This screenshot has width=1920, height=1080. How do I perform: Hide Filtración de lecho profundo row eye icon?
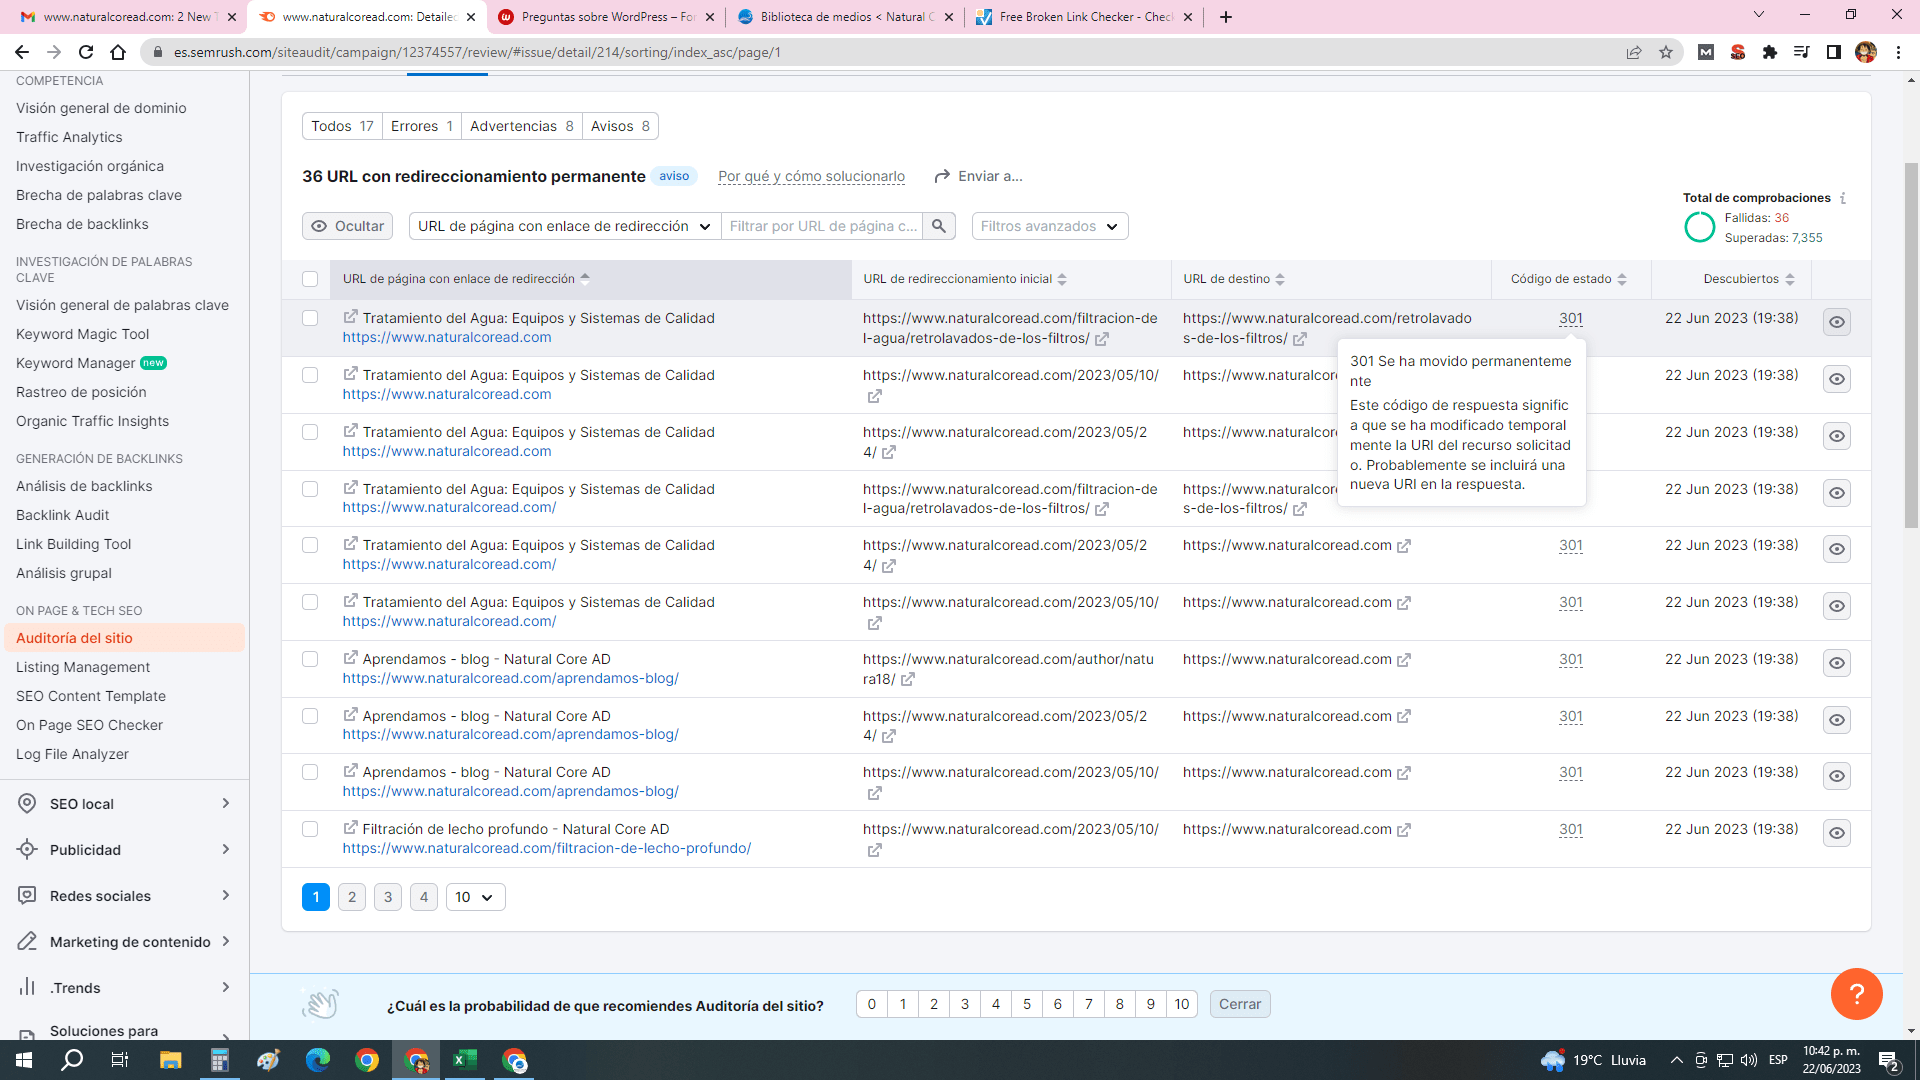(1837, 833)
